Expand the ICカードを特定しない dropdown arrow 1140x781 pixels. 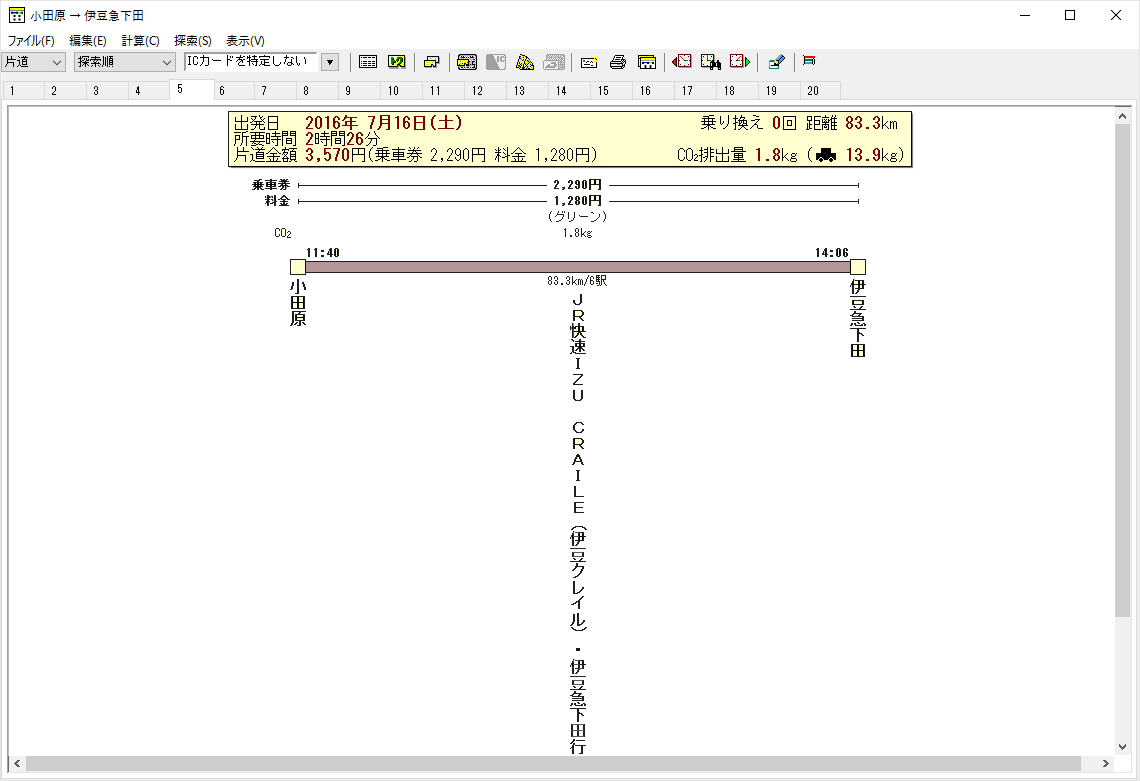point(330,62)
